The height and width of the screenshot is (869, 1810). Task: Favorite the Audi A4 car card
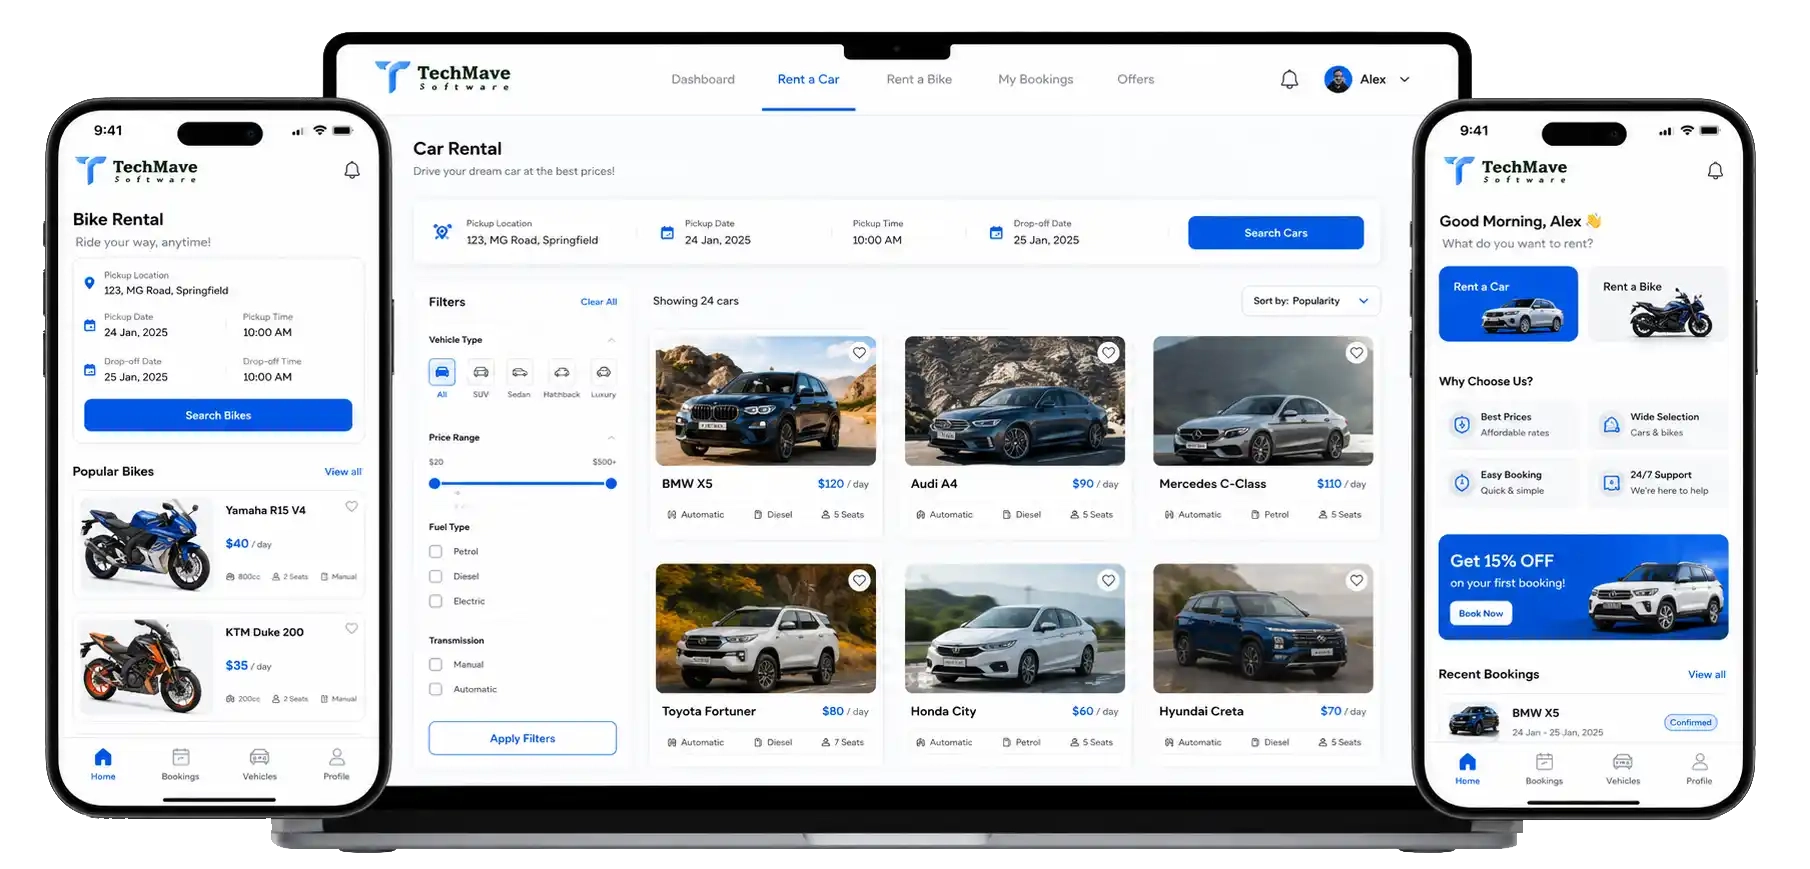(x=1108, y=353)
